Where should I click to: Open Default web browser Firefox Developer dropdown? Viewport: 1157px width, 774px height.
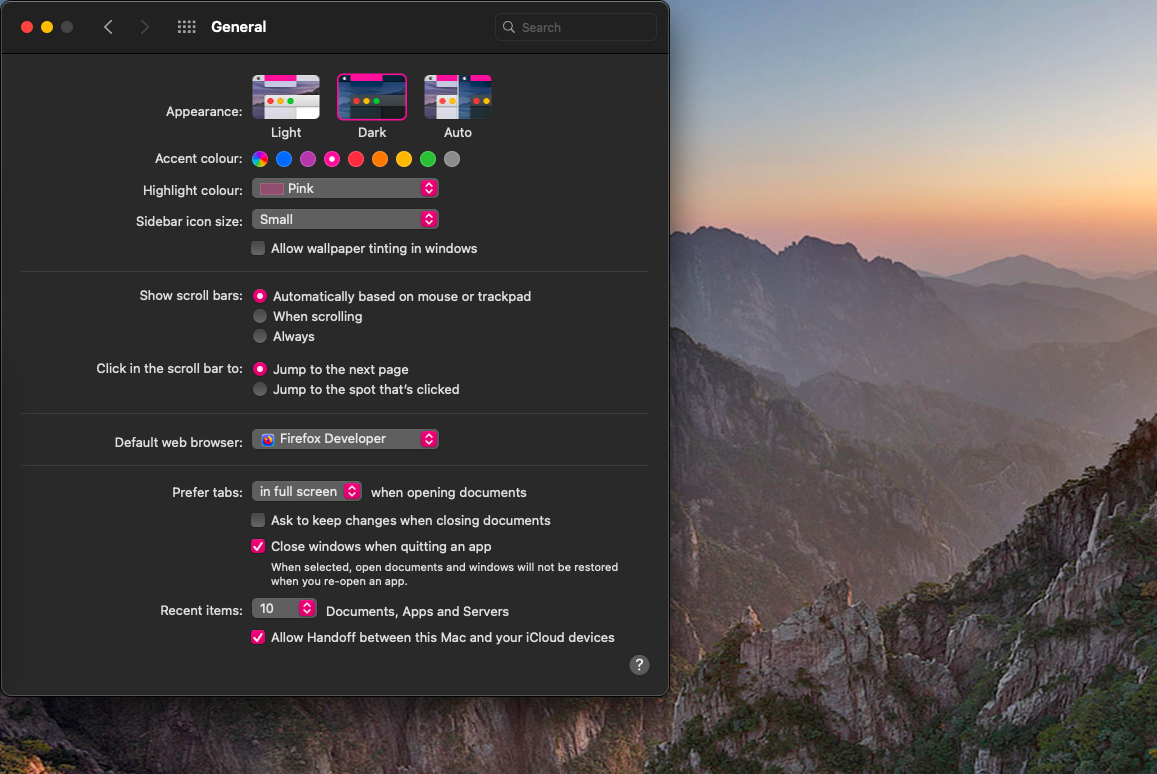pos(345,439)
